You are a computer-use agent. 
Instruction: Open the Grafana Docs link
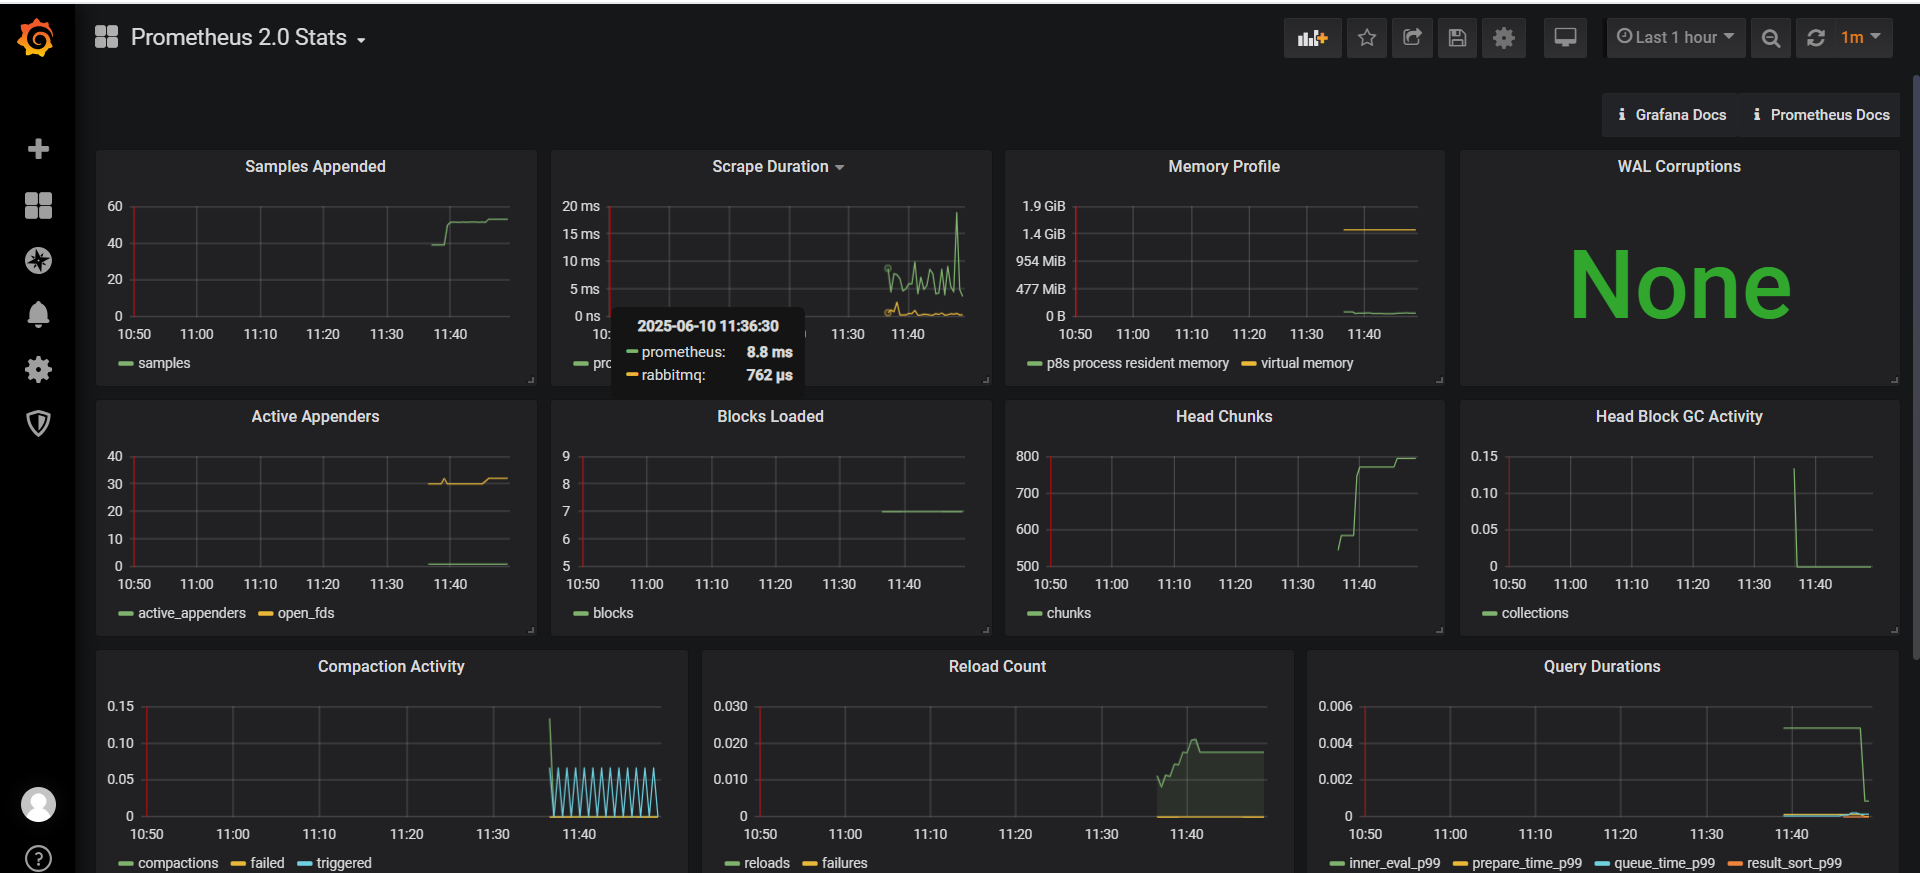1671,115
